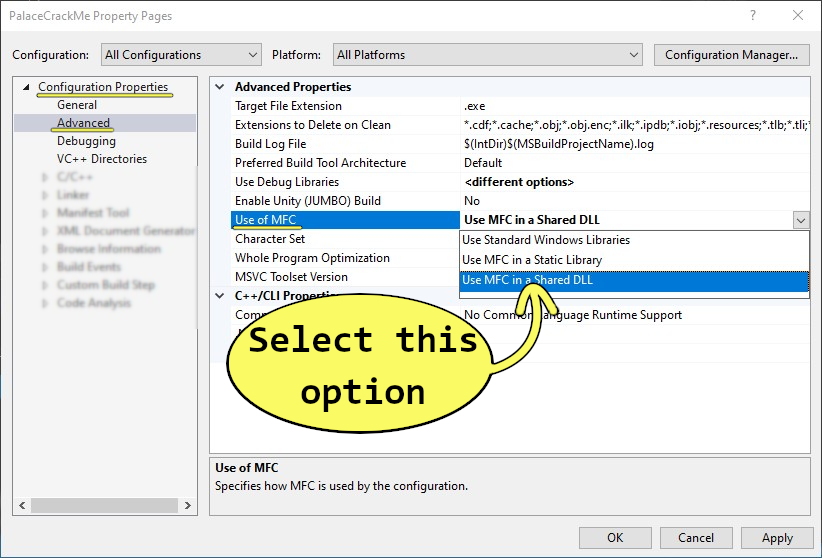Open the Platform dropdown

pyautogui.click(x=488, y=55)
